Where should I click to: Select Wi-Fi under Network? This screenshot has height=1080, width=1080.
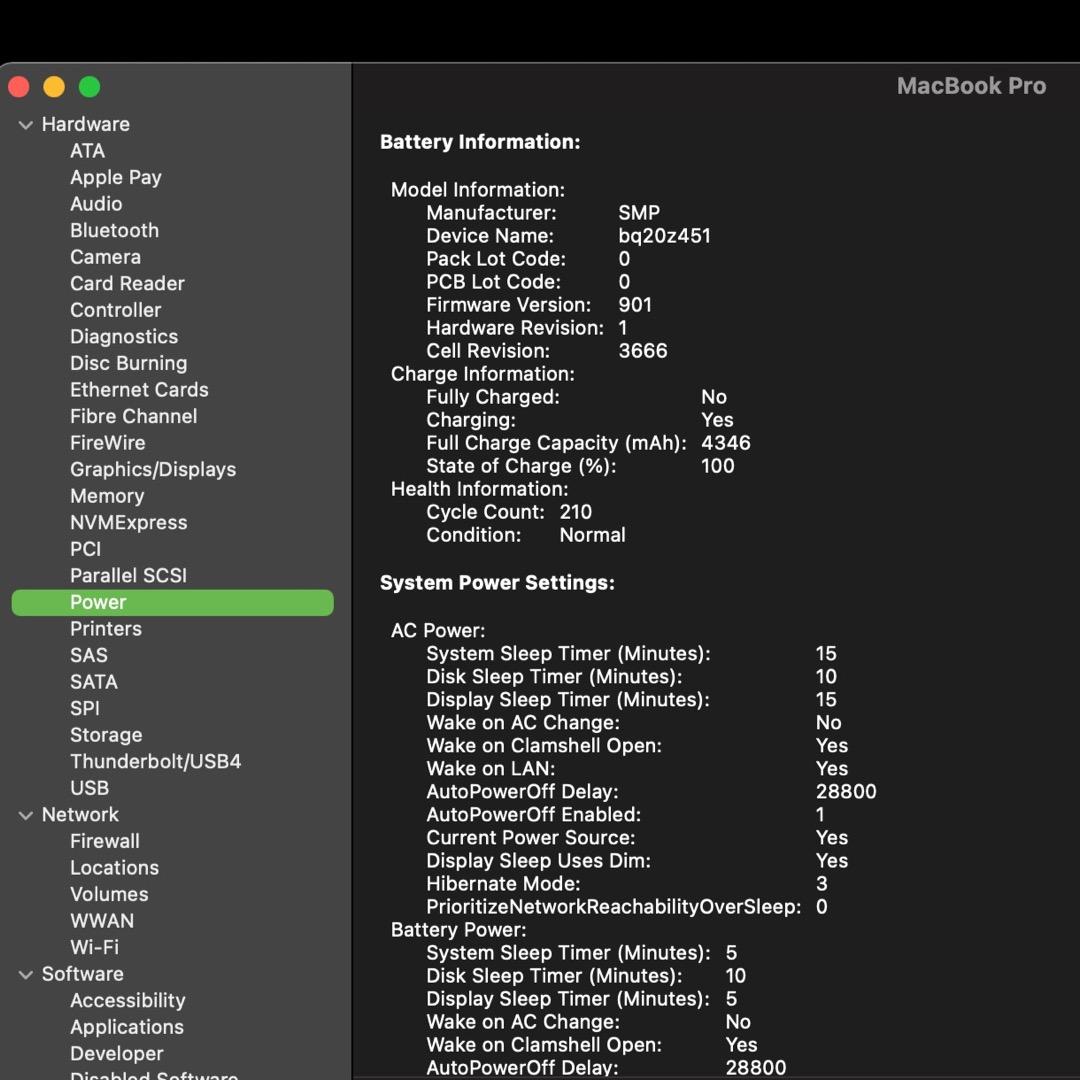[x=94, y=947]
